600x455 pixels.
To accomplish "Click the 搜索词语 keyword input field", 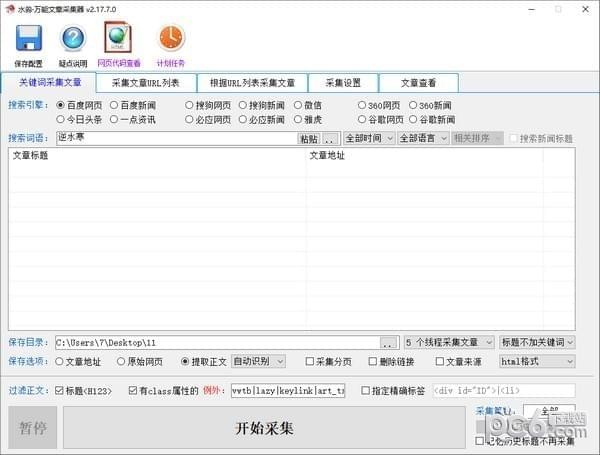I will coord(176,138).
